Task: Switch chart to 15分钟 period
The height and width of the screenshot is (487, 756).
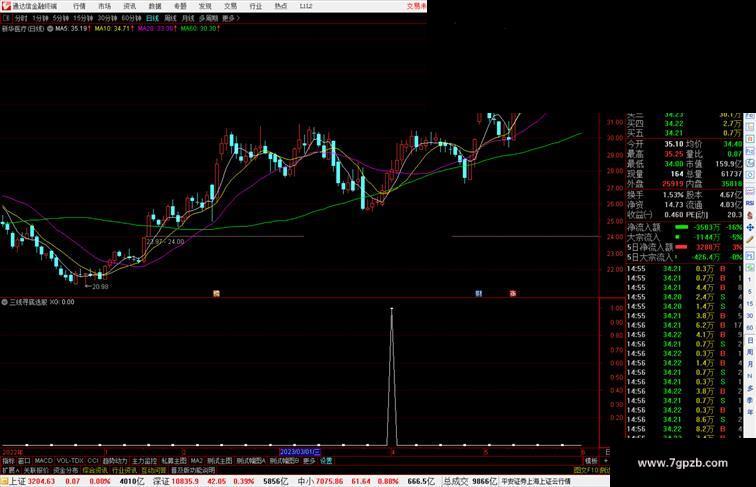Action: (83, 18)
